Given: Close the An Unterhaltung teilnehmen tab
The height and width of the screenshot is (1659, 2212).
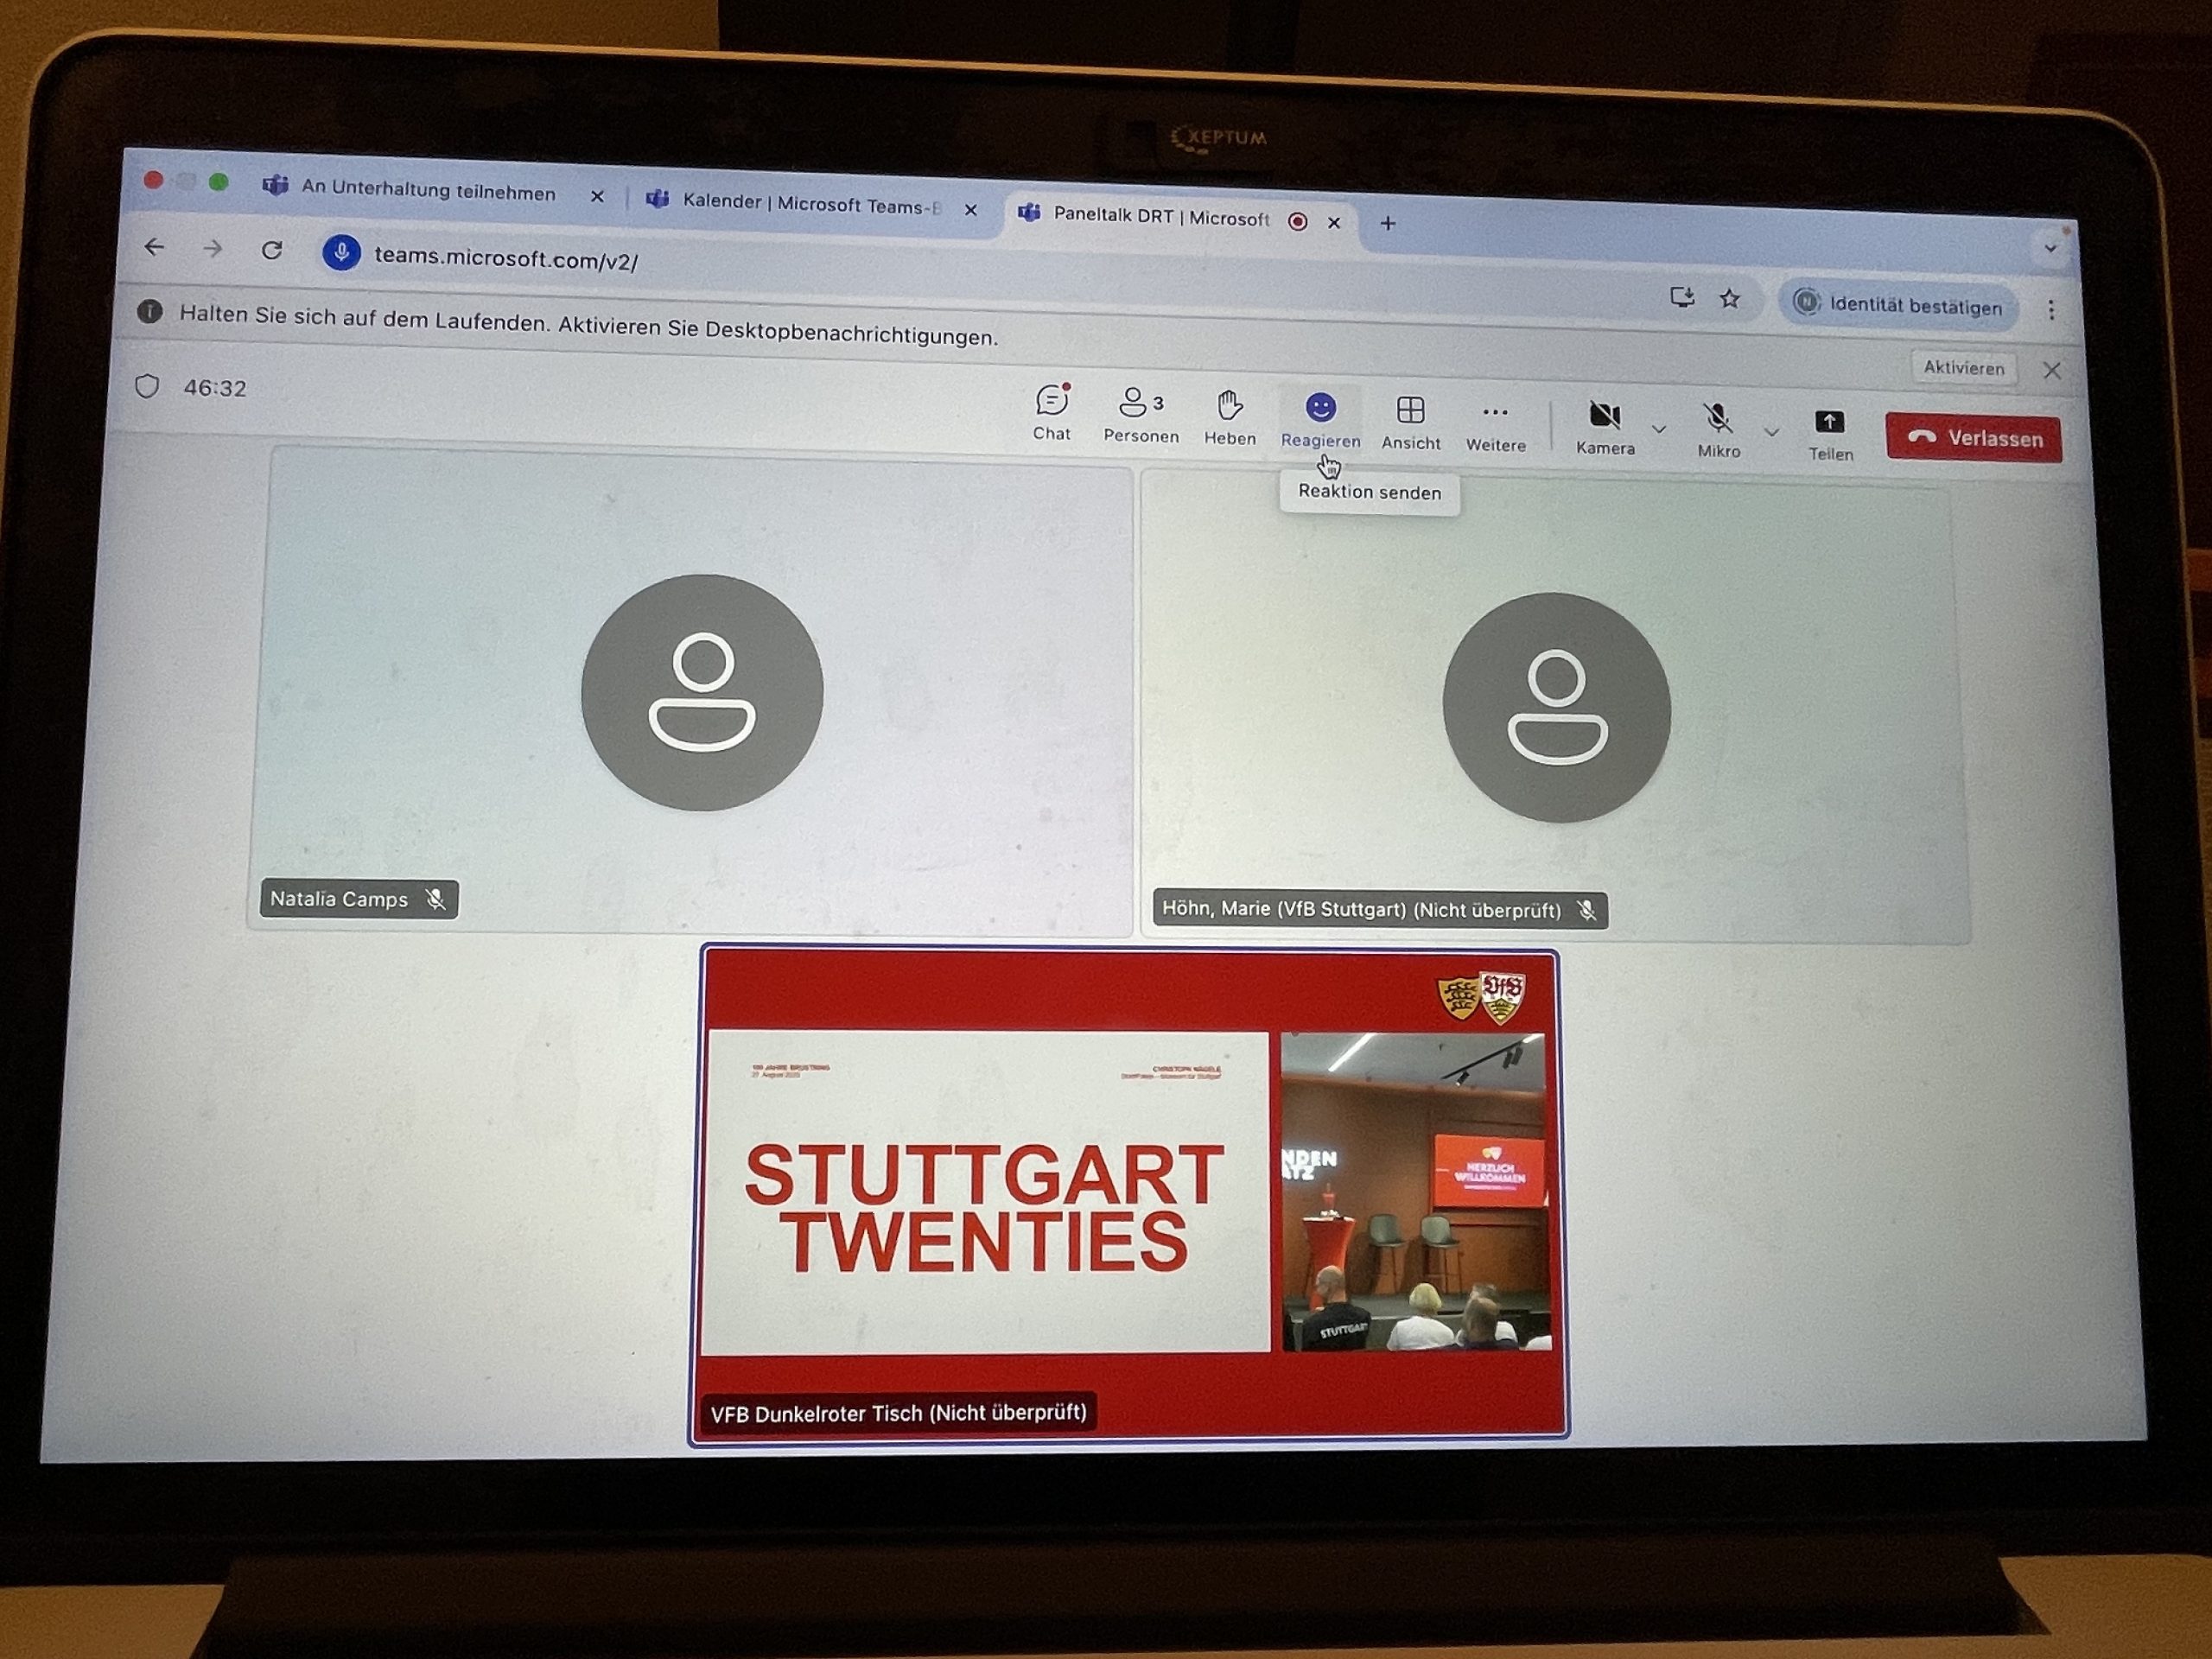Looking at the screenshot, I should click(597, 197).
